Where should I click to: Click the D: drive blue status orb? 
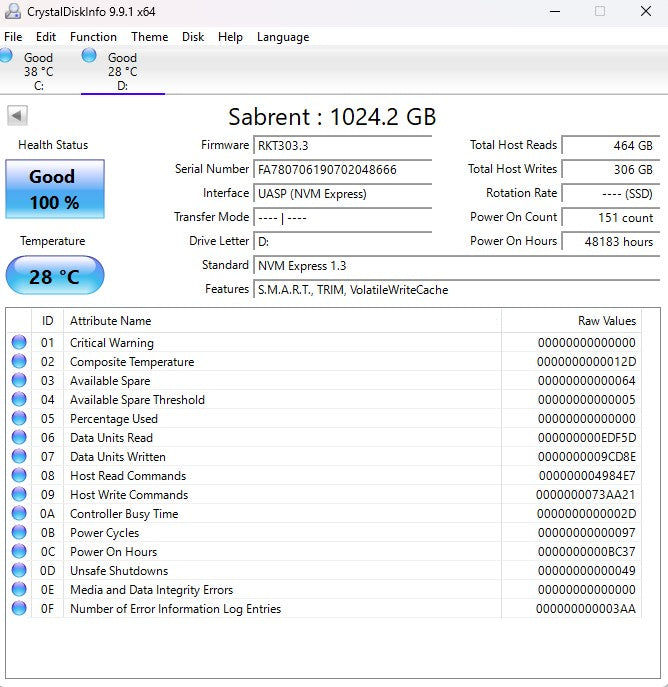[89, 56]
